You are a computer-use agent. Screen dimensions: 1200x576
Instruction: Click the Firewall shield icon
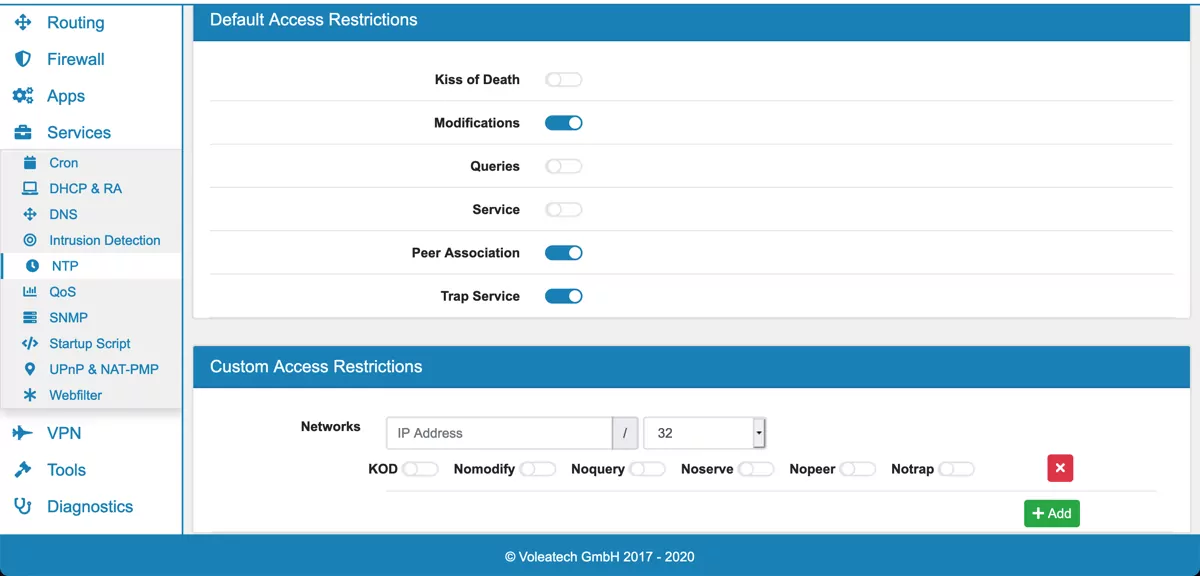[x=23, y=59]
